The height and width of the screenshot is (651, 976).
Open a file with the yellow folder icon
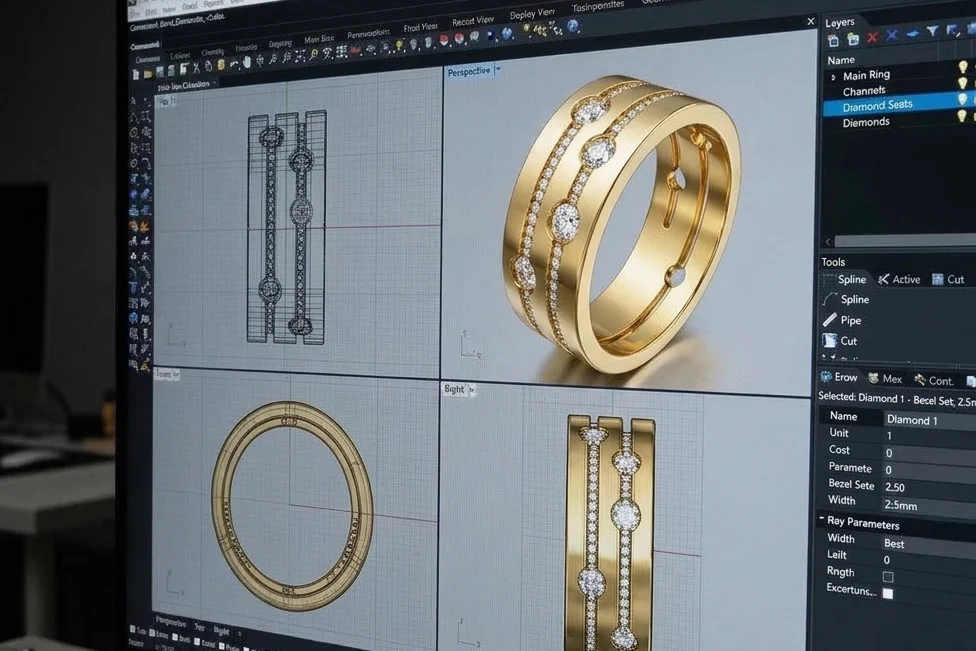tap(148, 73)
